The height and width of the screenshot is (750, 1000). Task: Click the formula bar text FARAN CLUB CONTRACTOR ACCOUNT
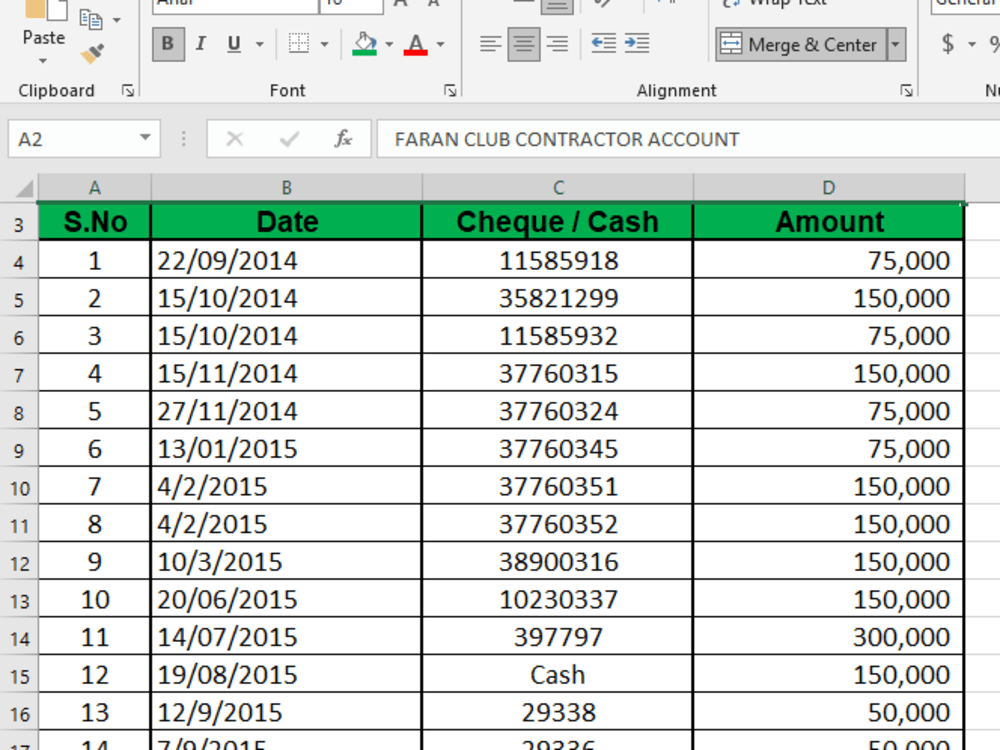click(567, 140)
